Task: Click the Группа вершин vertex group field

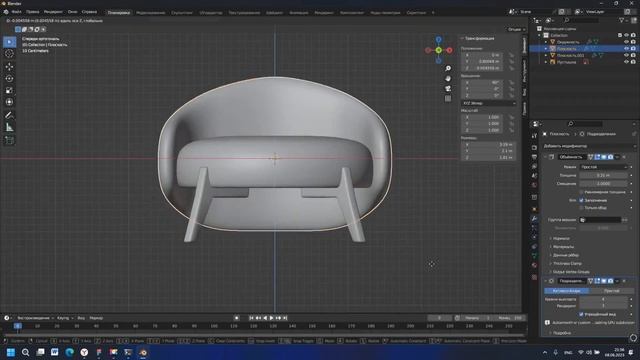Action: click(600, 220)
